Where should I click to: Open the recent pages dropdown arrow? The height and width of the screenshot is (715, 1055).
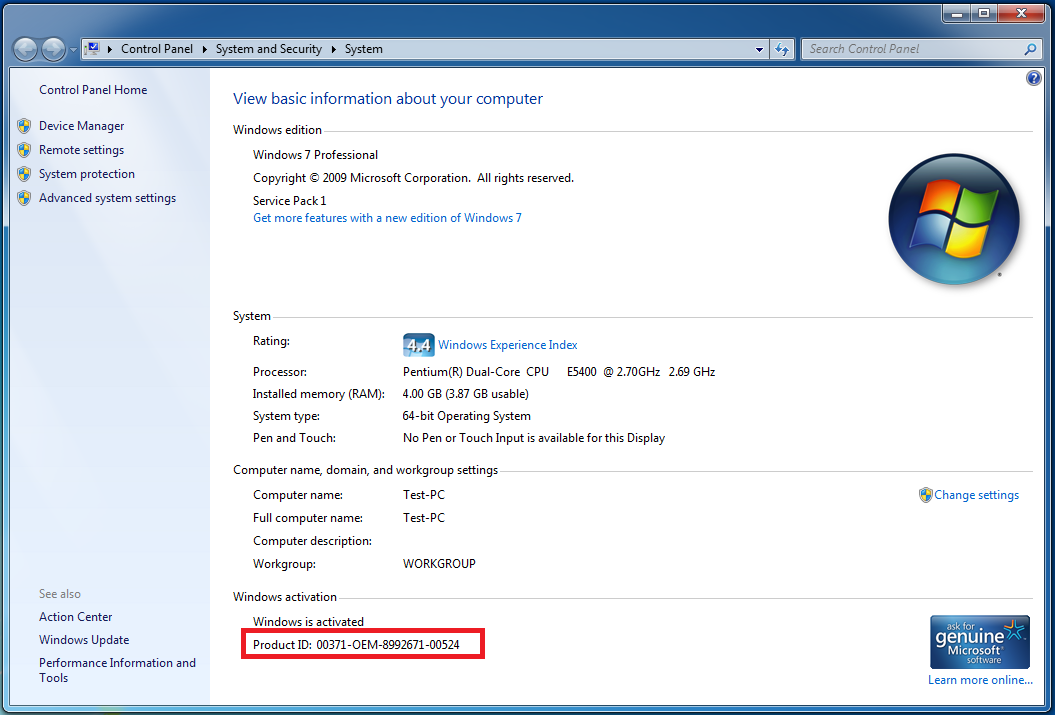(73, 49)
